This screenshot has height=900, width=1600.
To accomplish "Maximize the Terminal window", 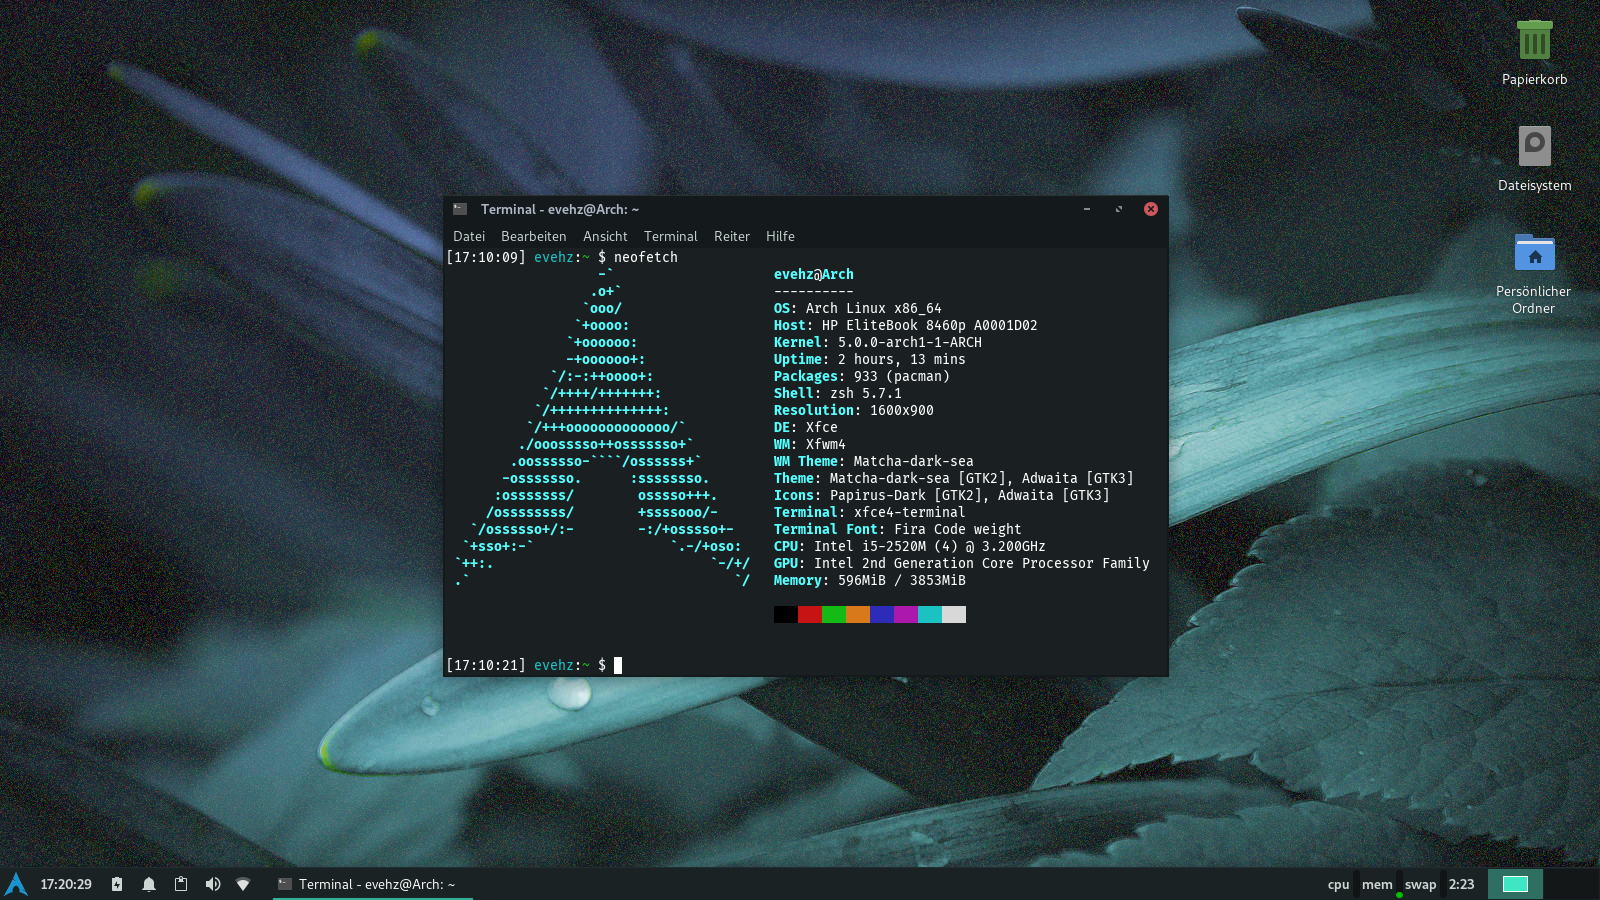I will click(x=1119, y=209).
